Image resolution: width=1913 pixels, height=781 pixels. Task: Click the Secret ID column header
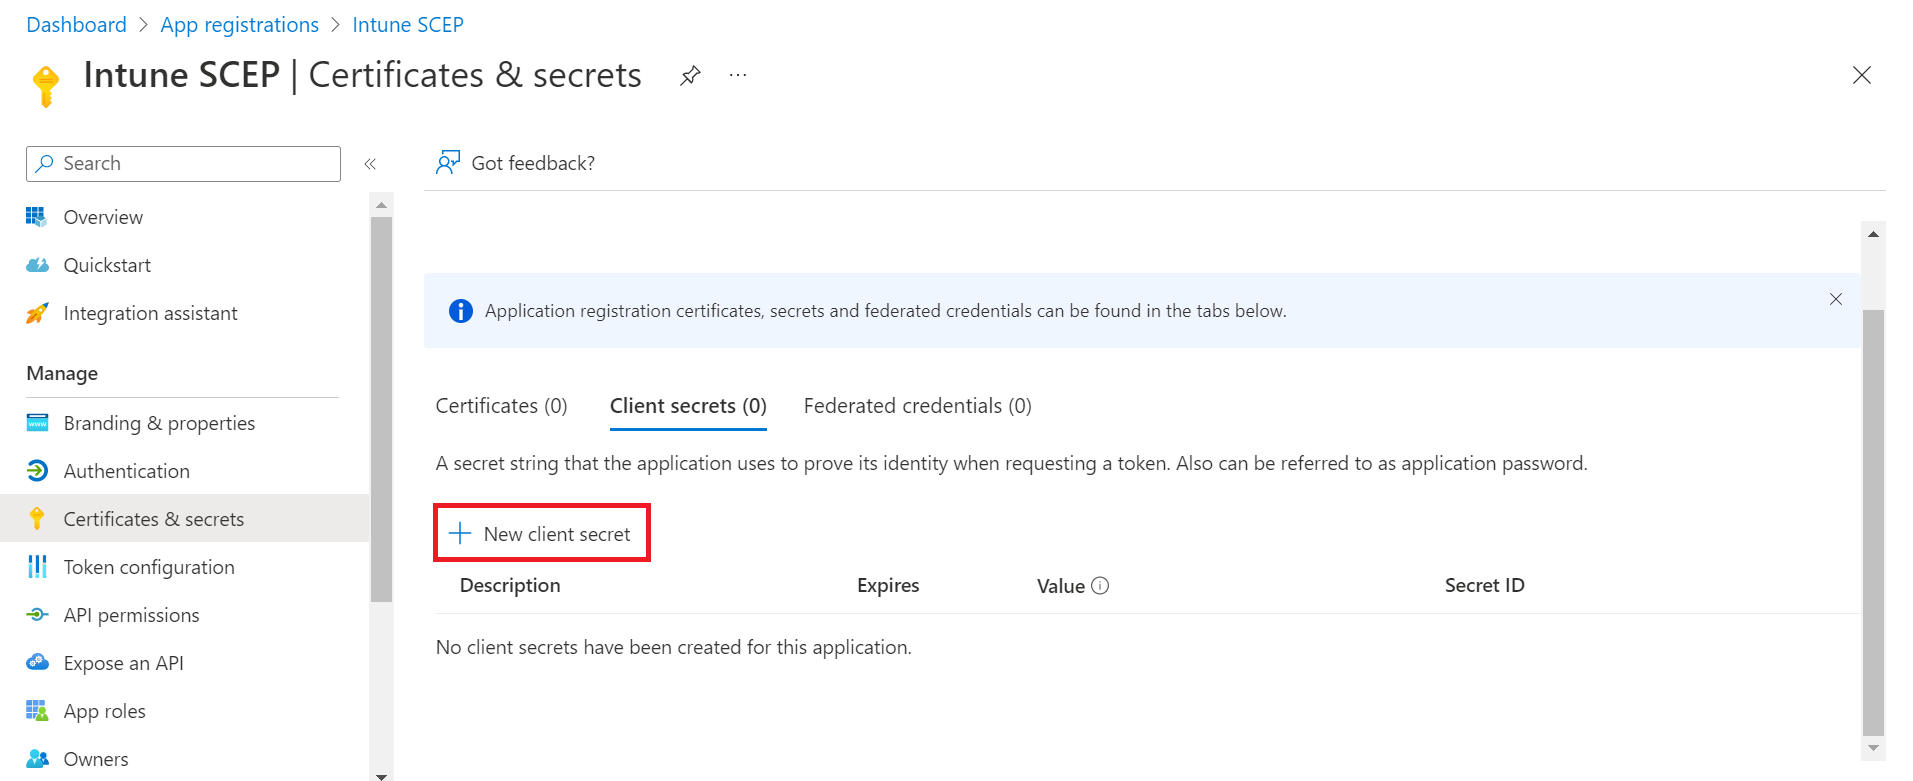1484,585
